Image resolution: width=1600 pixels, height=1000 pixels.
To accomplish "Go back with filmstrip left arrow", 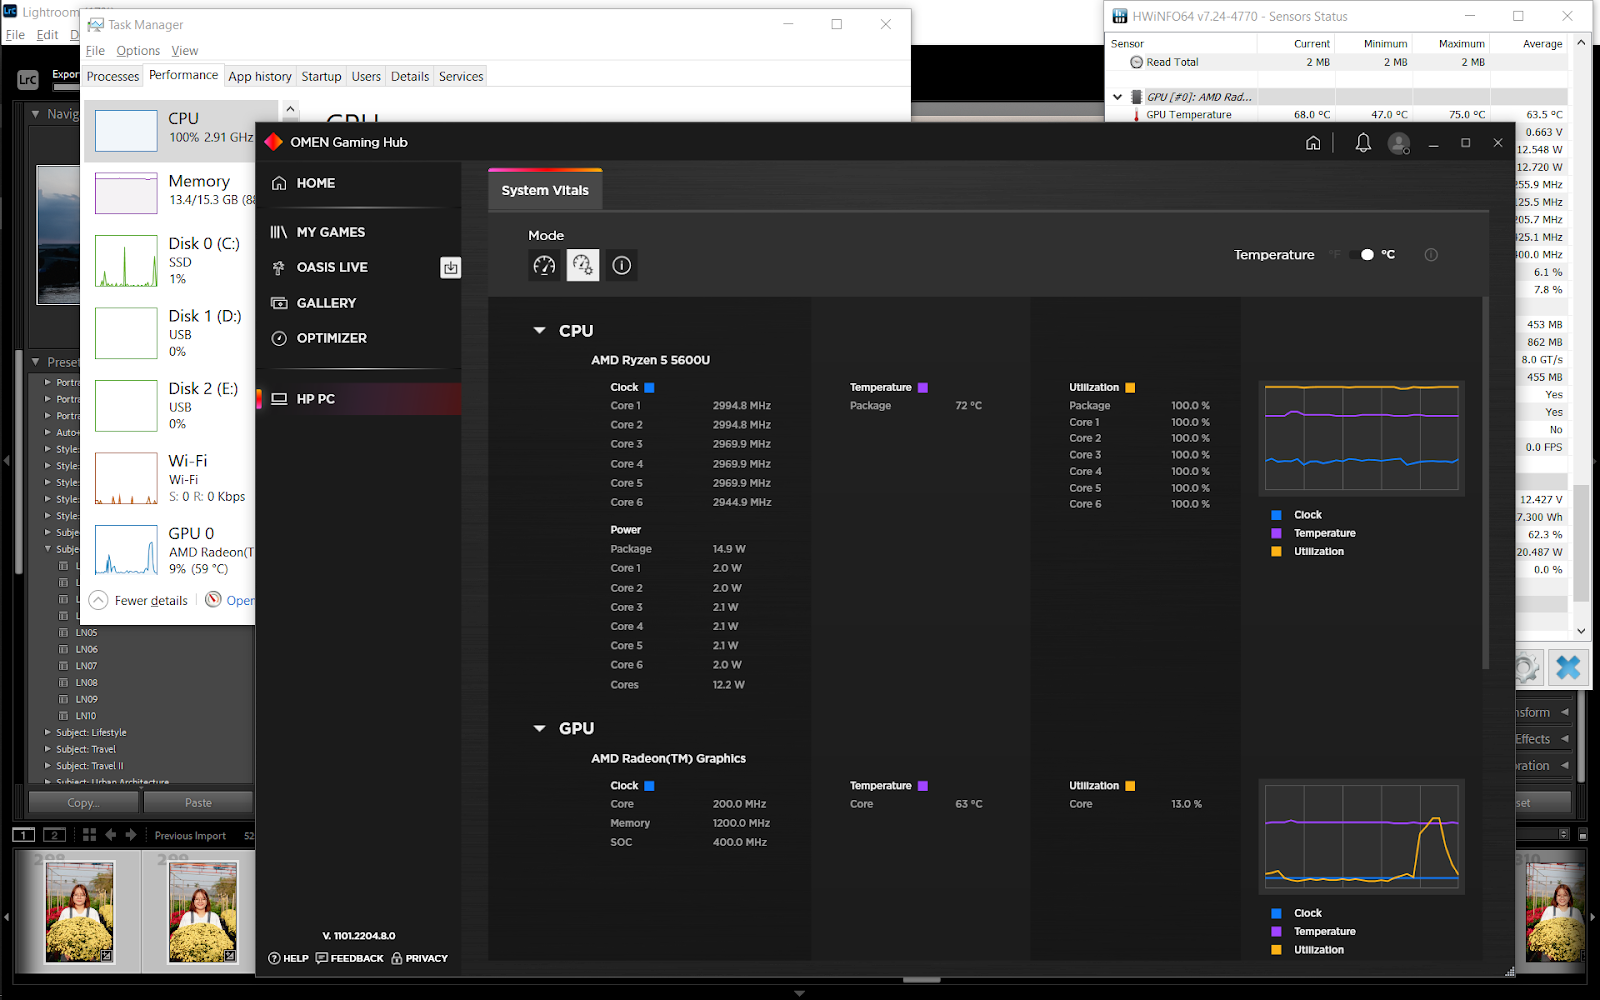I will click(x=110, y=834).
